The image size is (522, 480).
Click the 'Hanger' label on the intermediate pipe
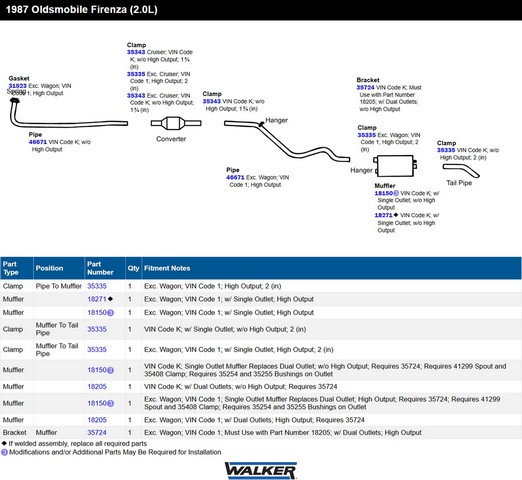click(x=276, y=120)
